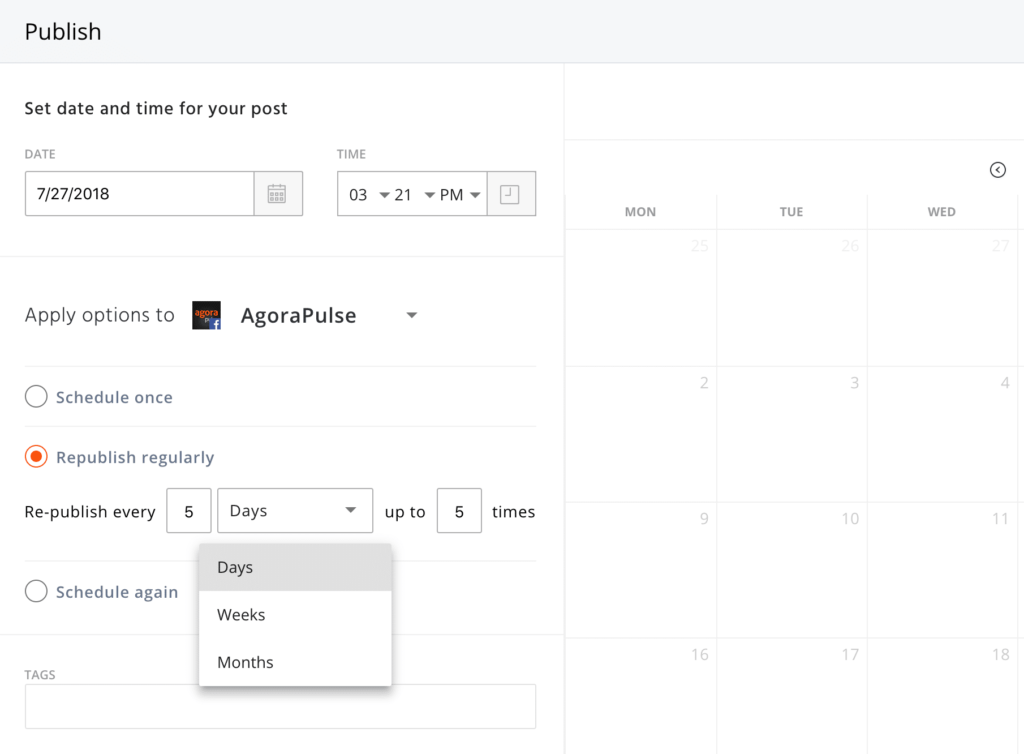This screenshot has height=754, width=1024.
Task: Toggle the AM/PM dropdown
Action: click(460, 195)
